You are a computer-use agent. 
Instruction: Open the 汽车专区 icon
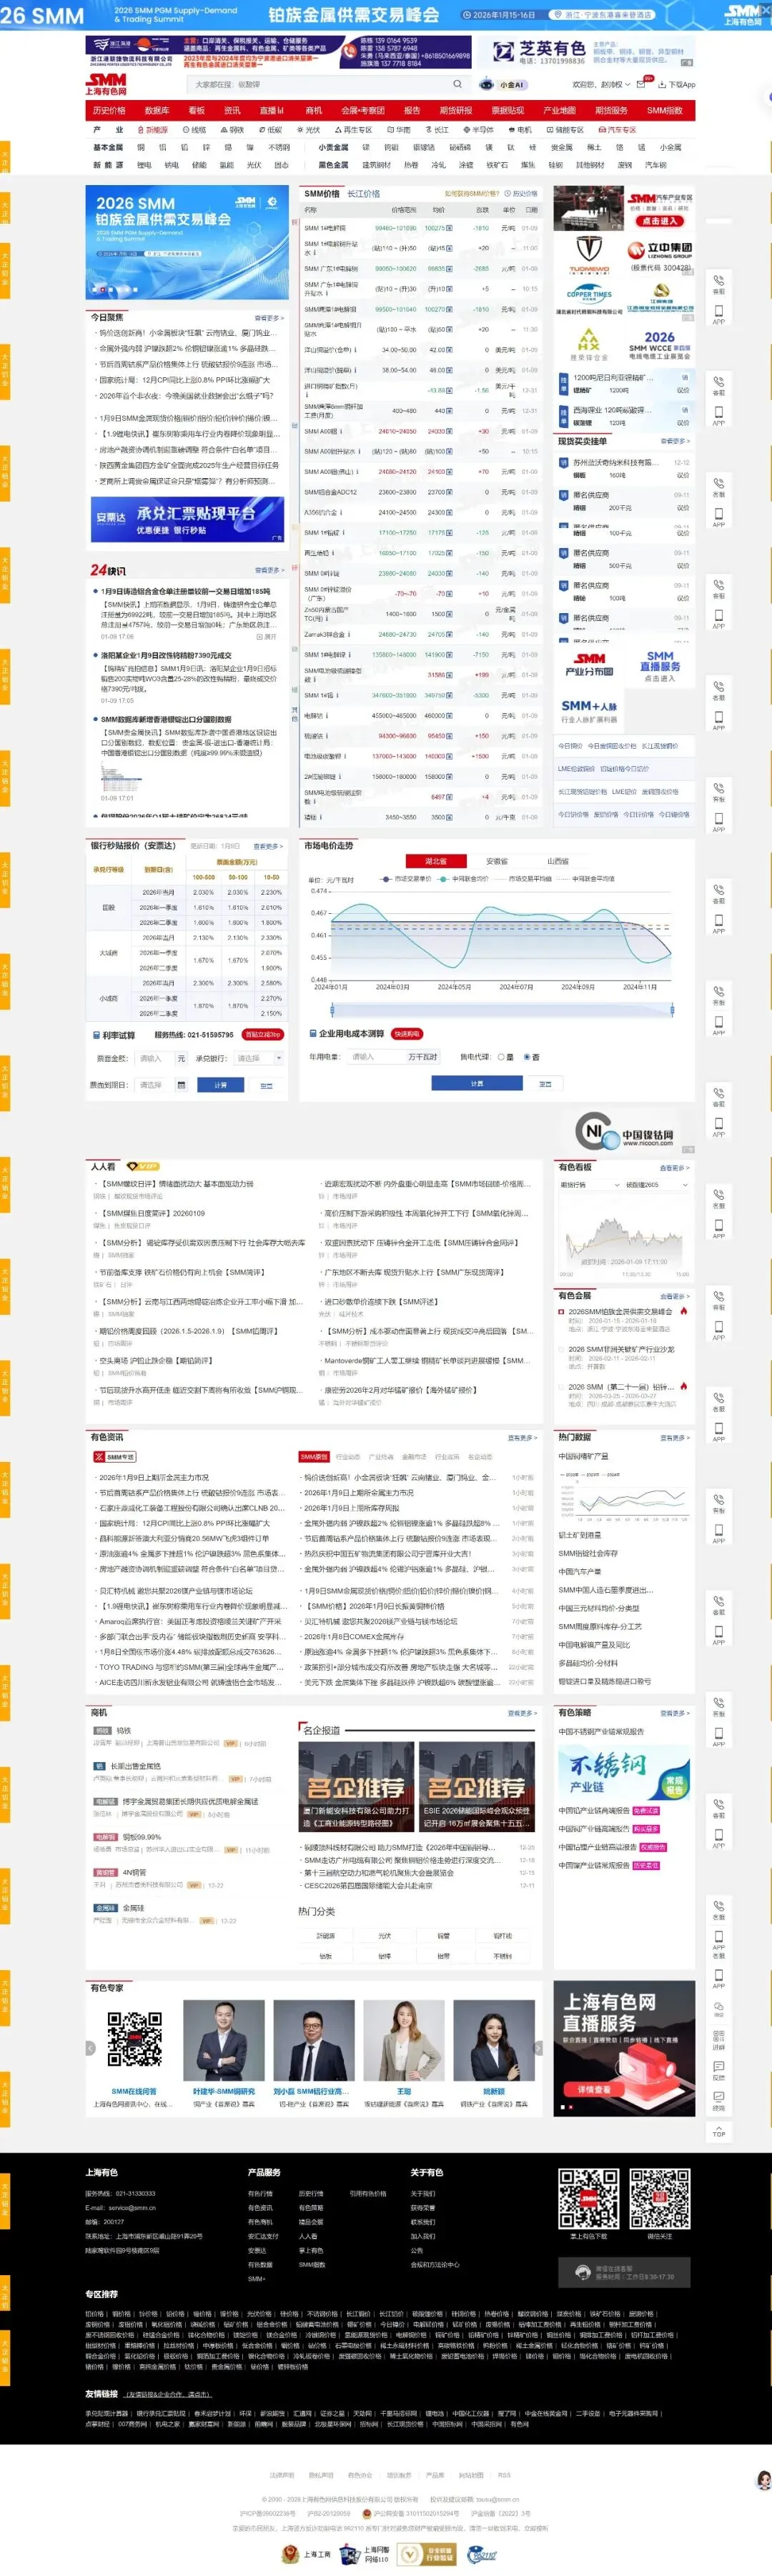[x=603, y=129]
